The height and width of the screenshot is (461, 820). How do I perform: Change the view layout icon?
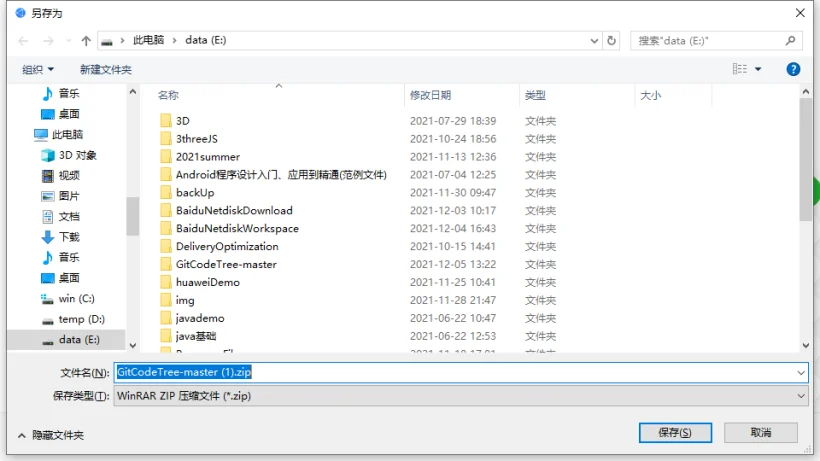click(739, 69)
